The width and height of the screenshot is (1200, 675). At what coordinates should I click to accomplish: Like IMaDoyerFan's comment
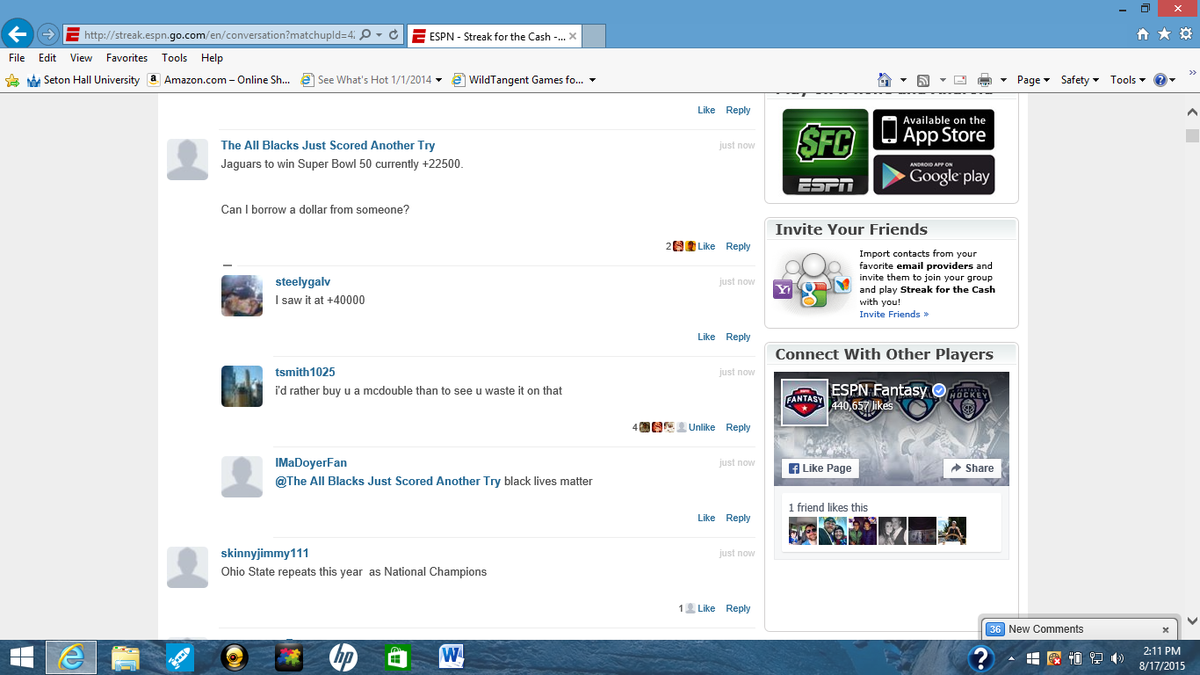(706, 518)
